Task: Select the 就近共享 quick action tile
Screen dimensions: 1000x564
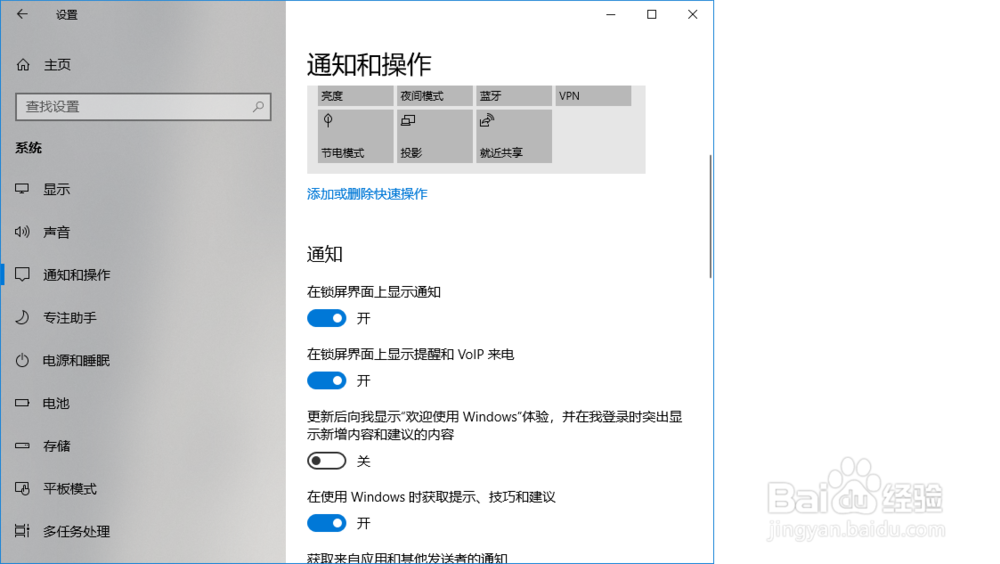Action: coord(514,136)
